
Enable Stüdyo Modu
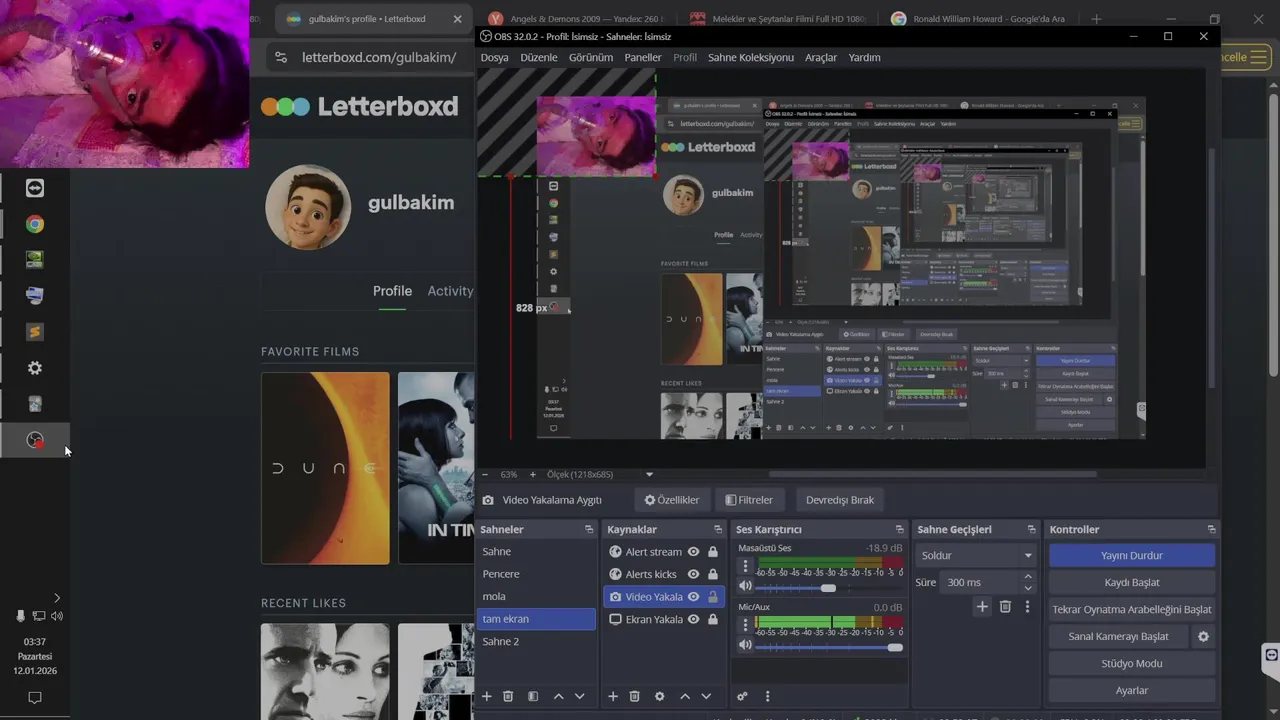pyautogui.click(x=1132, y=663)
